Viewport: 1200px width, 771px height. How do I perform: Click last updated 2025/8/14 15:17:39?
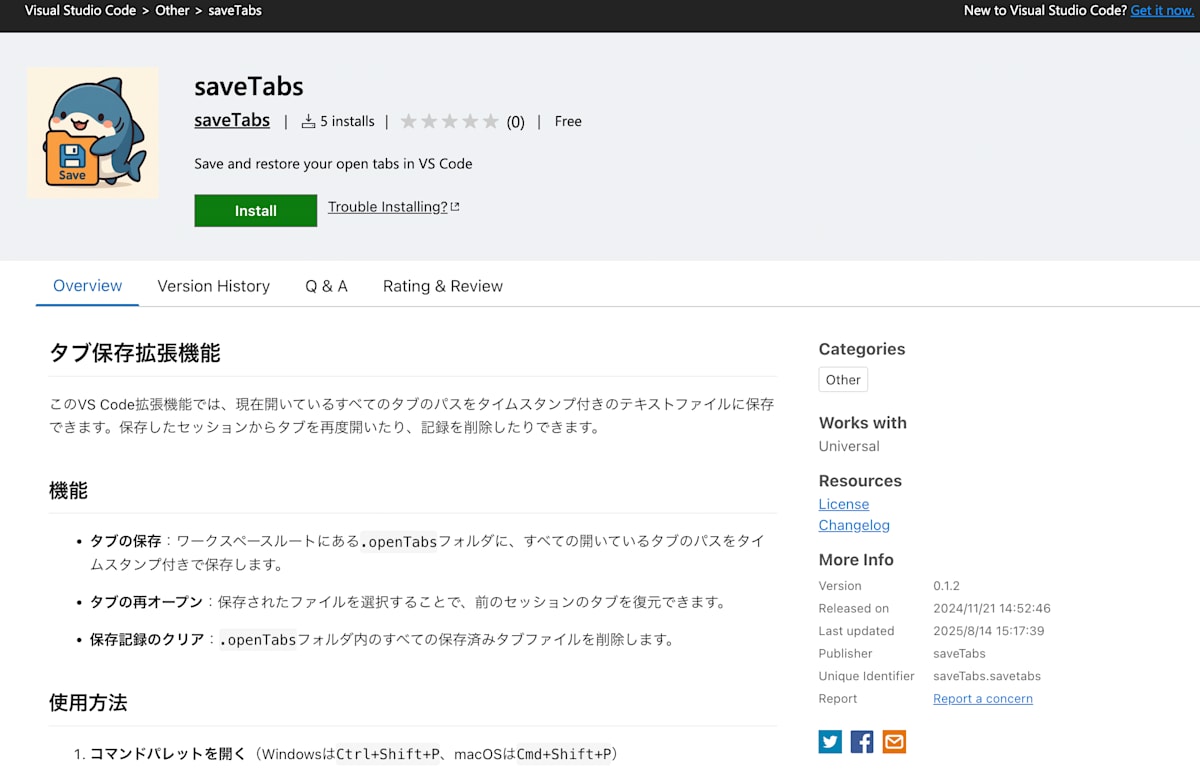pos(989,631)
